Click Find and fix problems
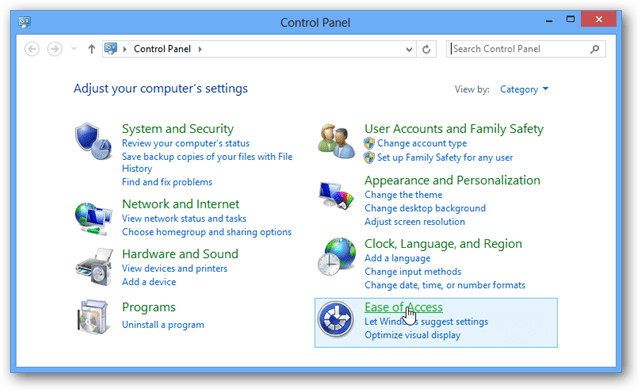The image size is (640, 391). click(x=167, y=182)
